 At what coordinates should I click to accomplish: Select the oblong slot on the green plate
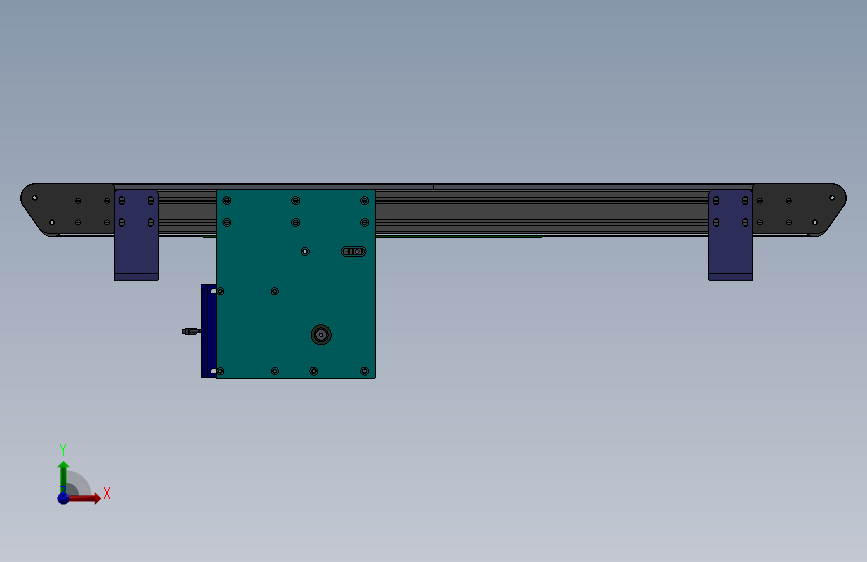353,252
